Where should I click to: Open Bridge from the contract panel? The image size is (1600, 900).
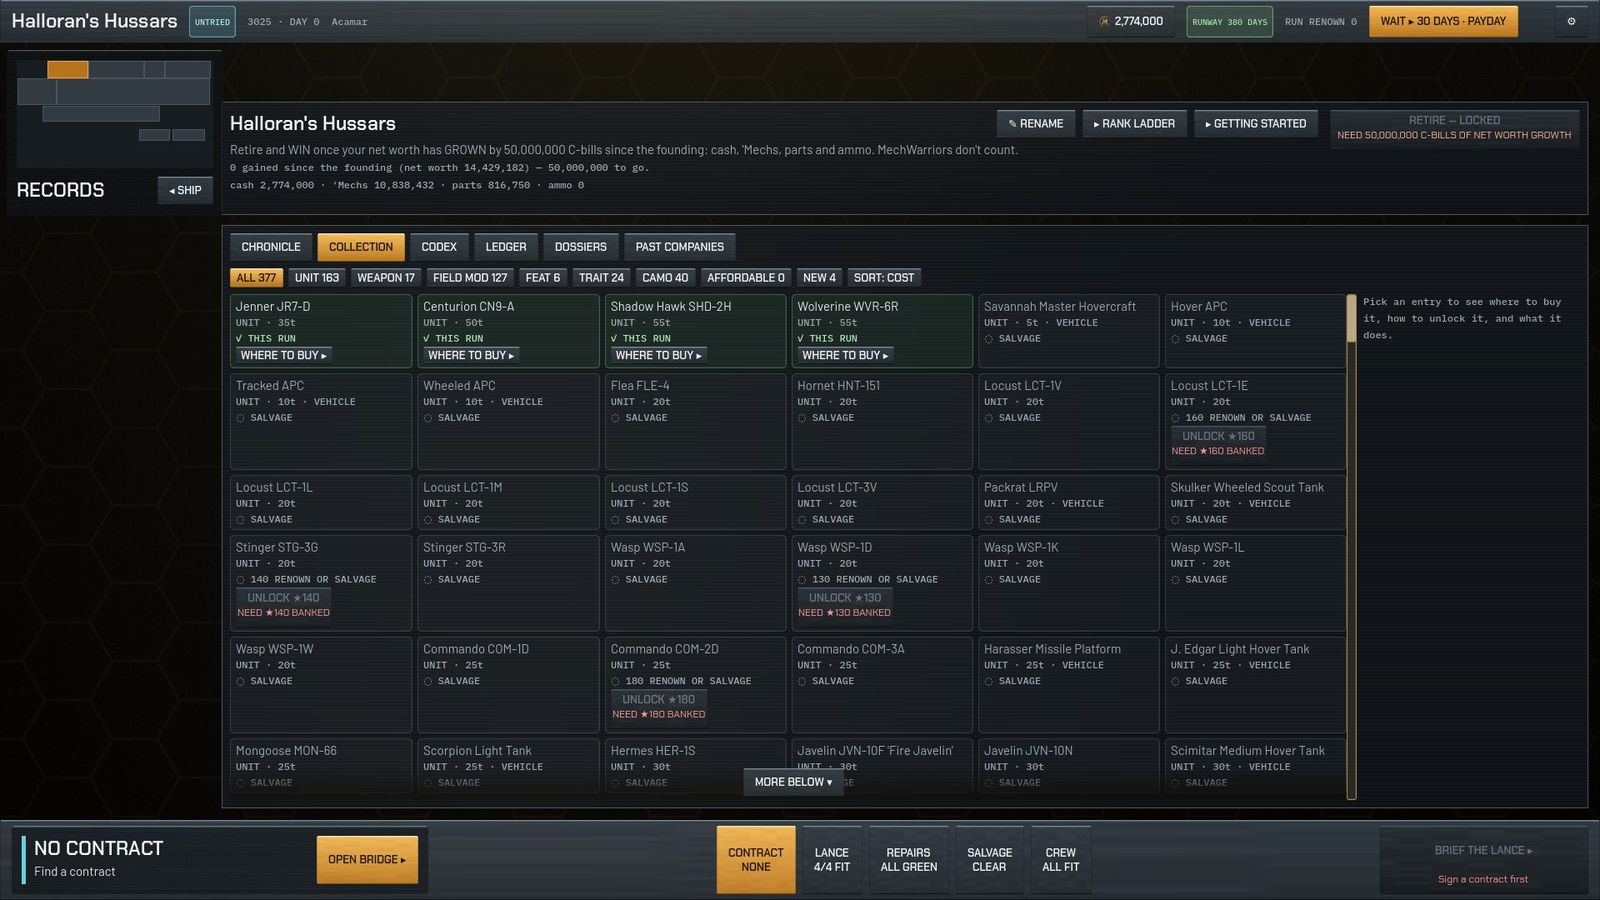coord(367,860)
